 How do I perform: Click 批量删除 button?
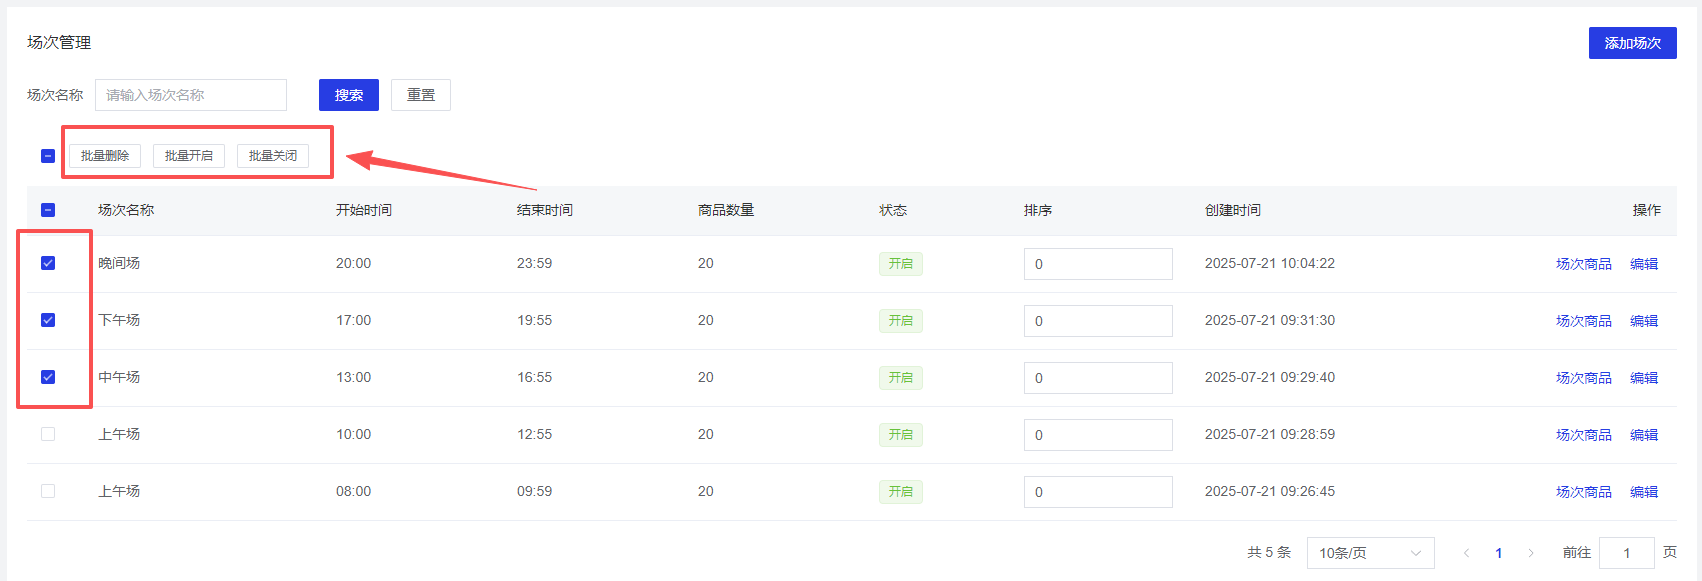coord(105,156)
